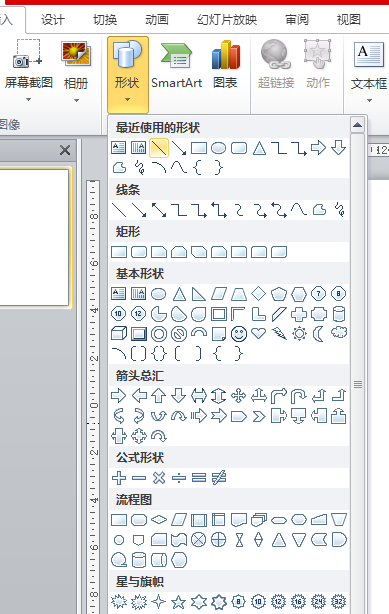389x614 pixels.
Task: Select the right triangle in 基本形状
Action: click(199, 294)
